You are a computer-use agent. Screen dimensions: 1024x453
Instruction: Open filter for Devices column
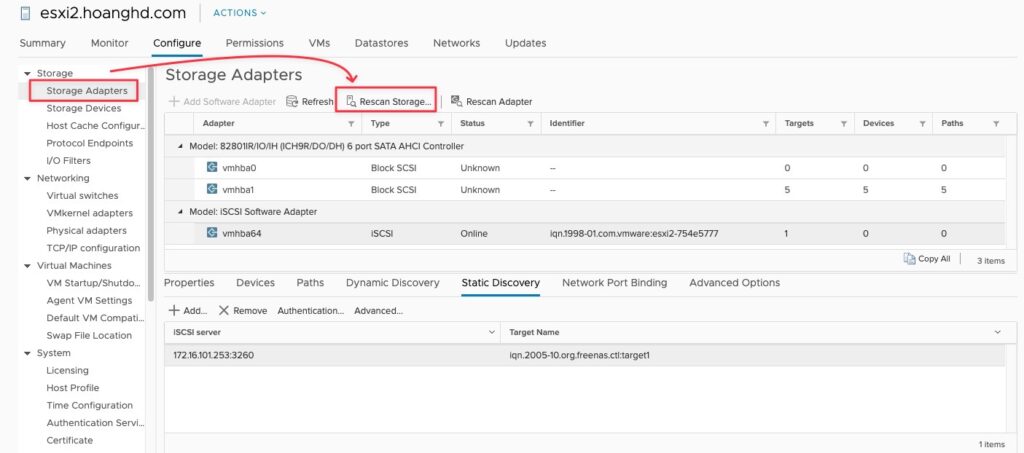coord(922,123)
